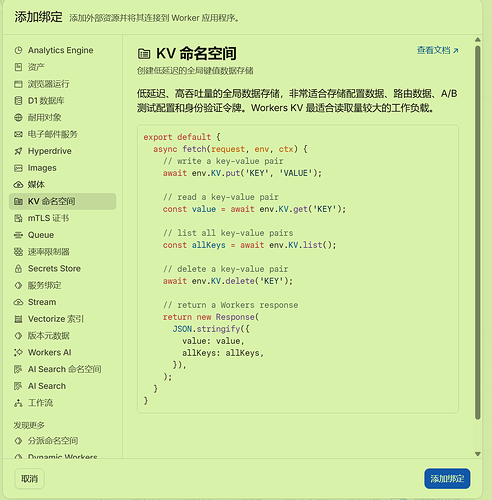This screenshot has width=492, height=500.
Task: Click the Vectorize 索引 icon
Action: tap(18, 319)
